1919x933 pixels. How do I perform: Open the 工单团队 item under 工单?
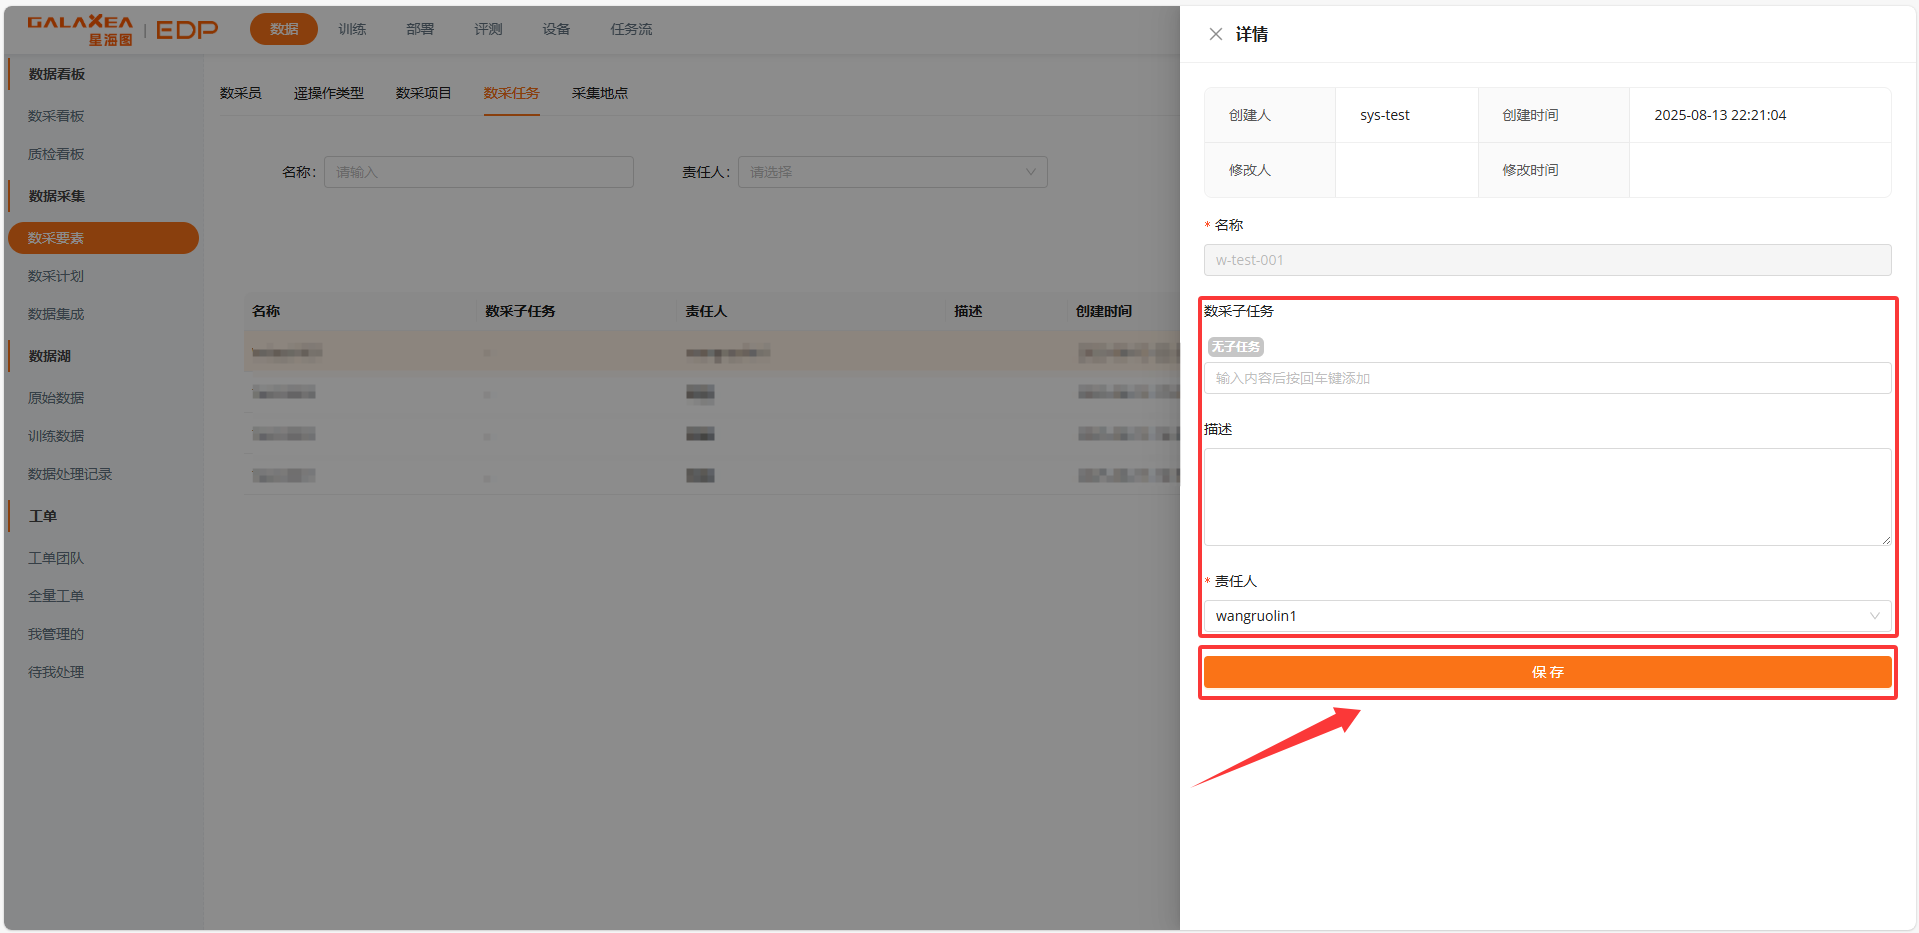(x=55, y=557)
